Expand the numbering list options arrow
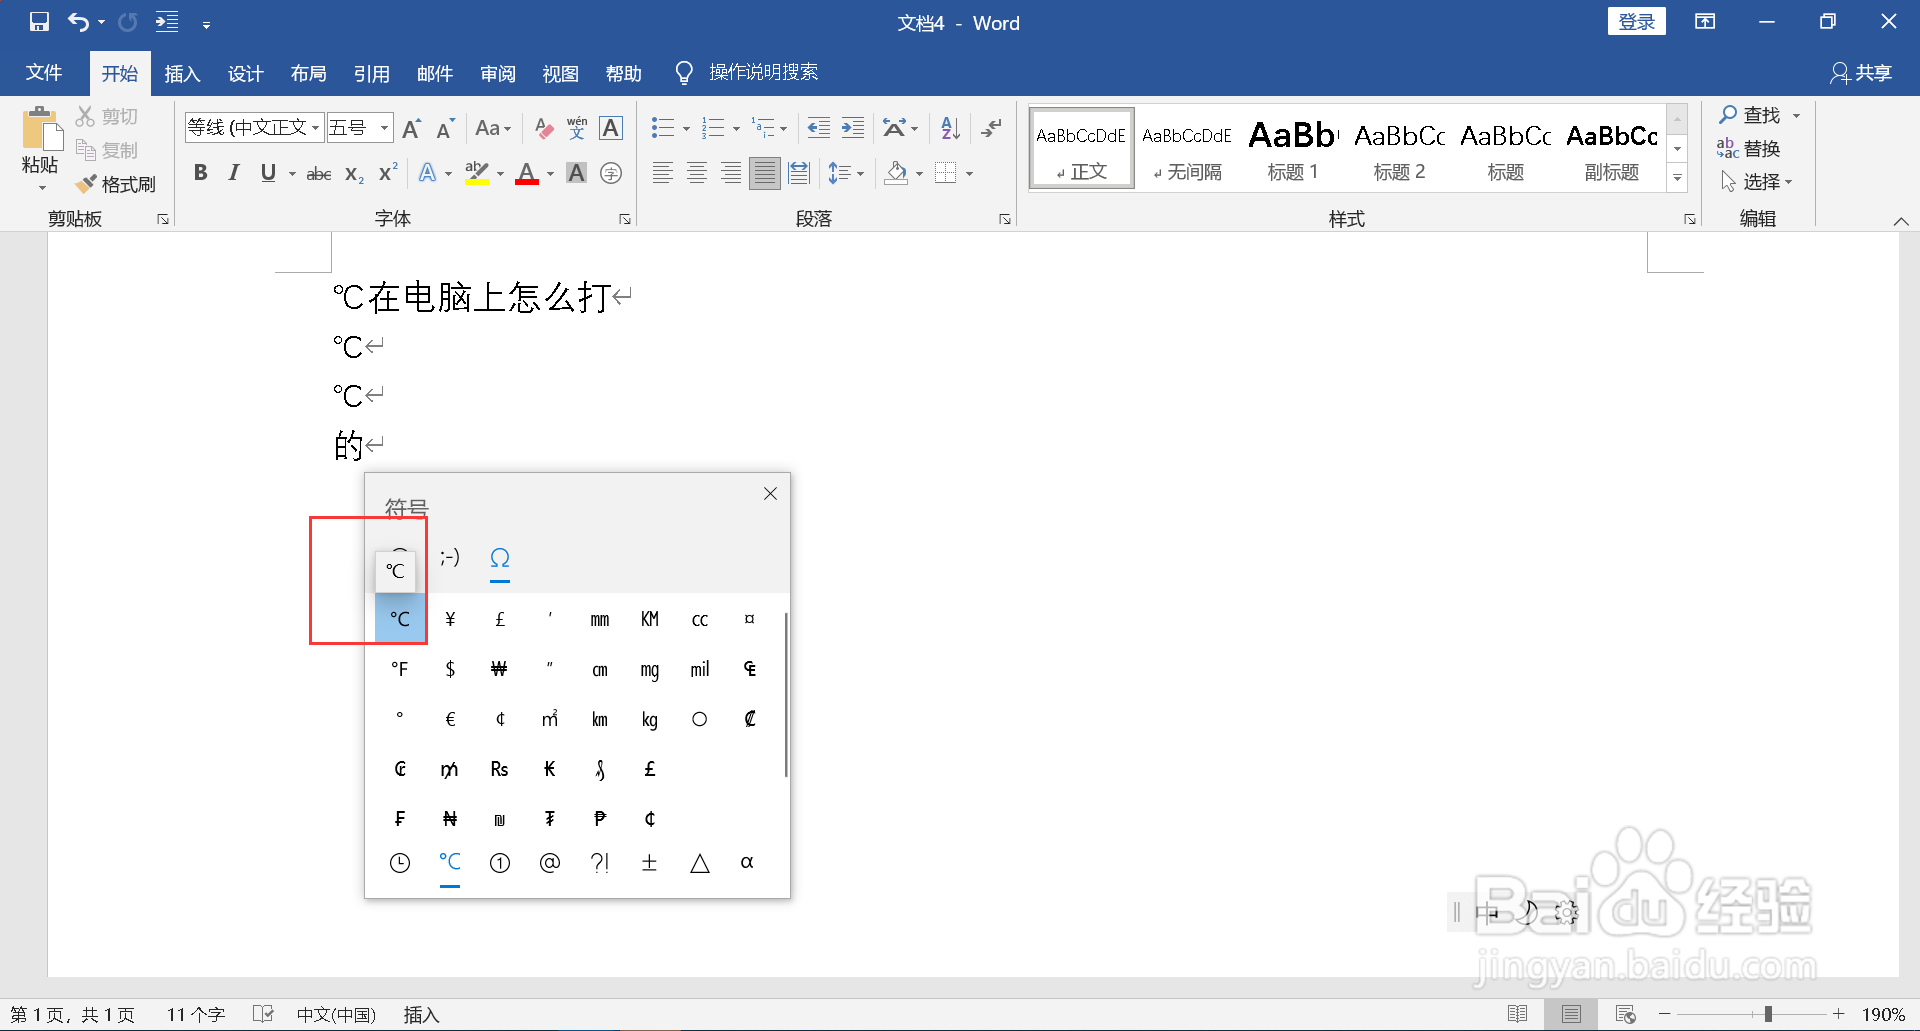Viewport: 1920px width, 1031px height. 737,129
